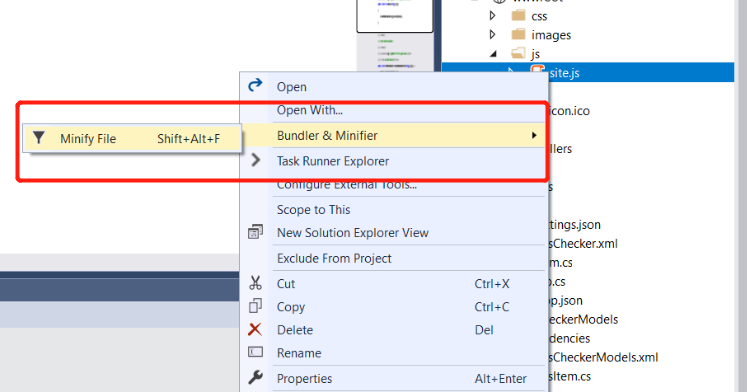
Task: Click the css folder icon
Action: tap(518, 16)
